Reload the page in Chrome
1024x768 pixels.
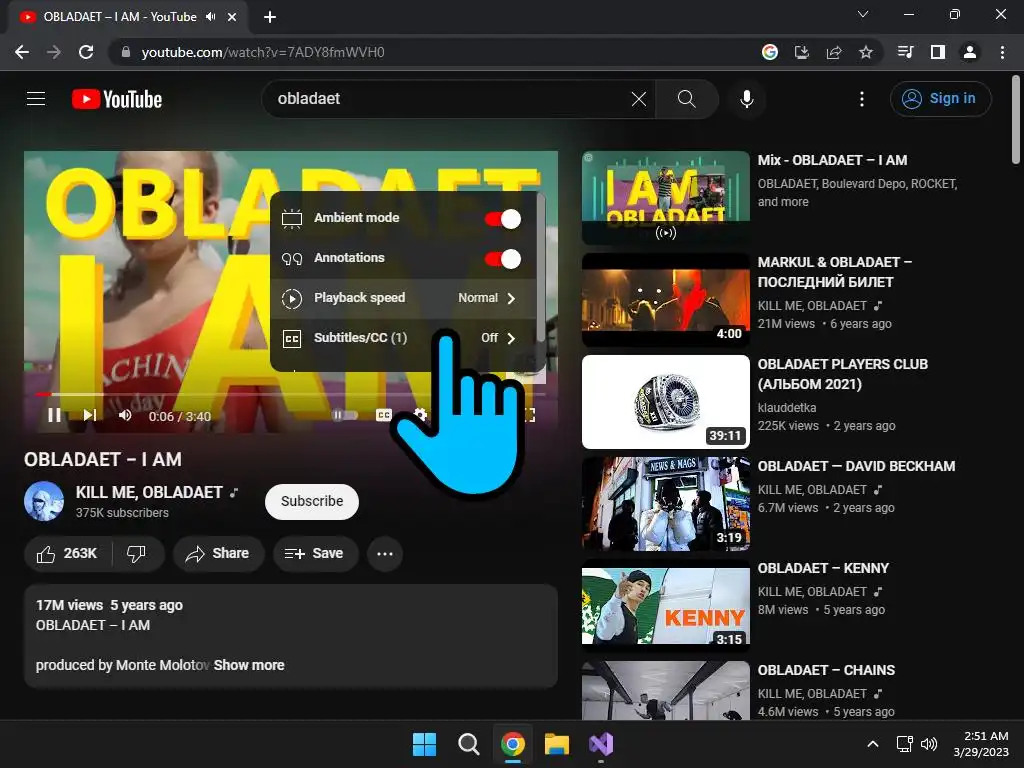[x=86, y=52]
